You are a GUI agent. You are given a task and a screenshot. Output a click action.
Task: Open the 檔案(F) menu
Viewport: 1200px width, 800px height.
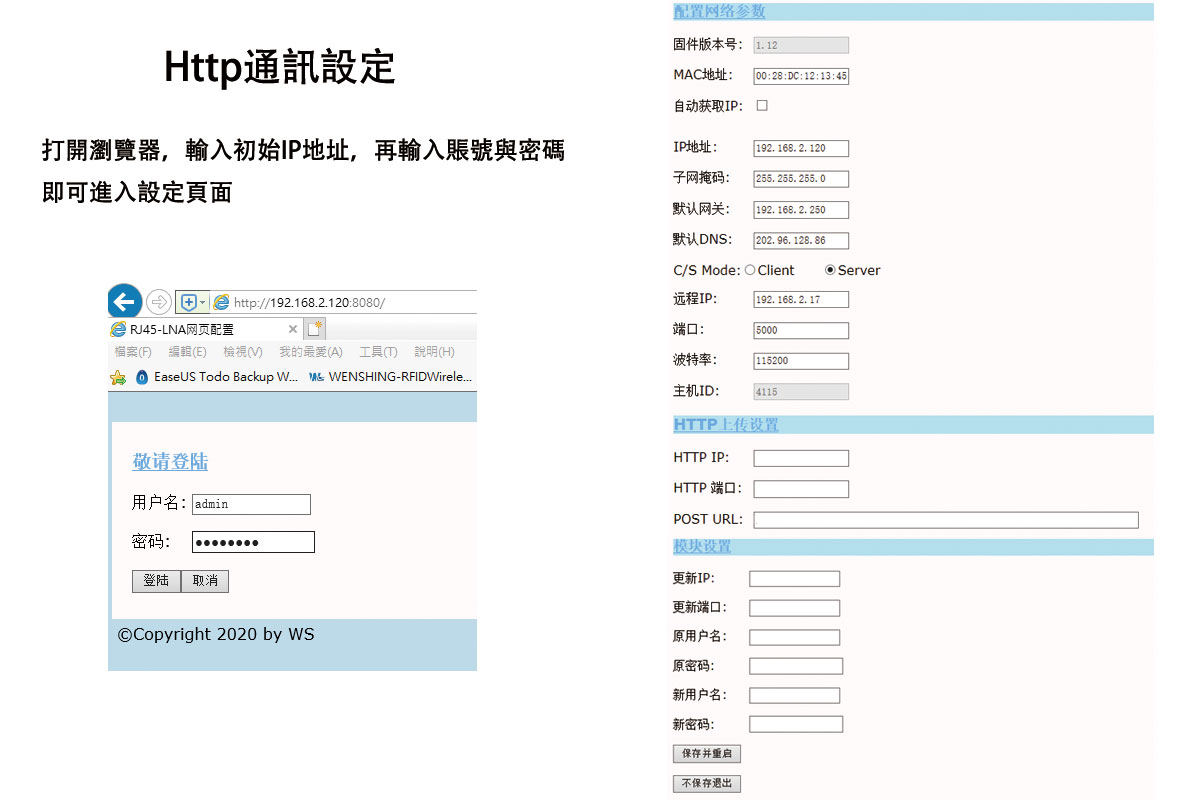[x=133, y=352]
